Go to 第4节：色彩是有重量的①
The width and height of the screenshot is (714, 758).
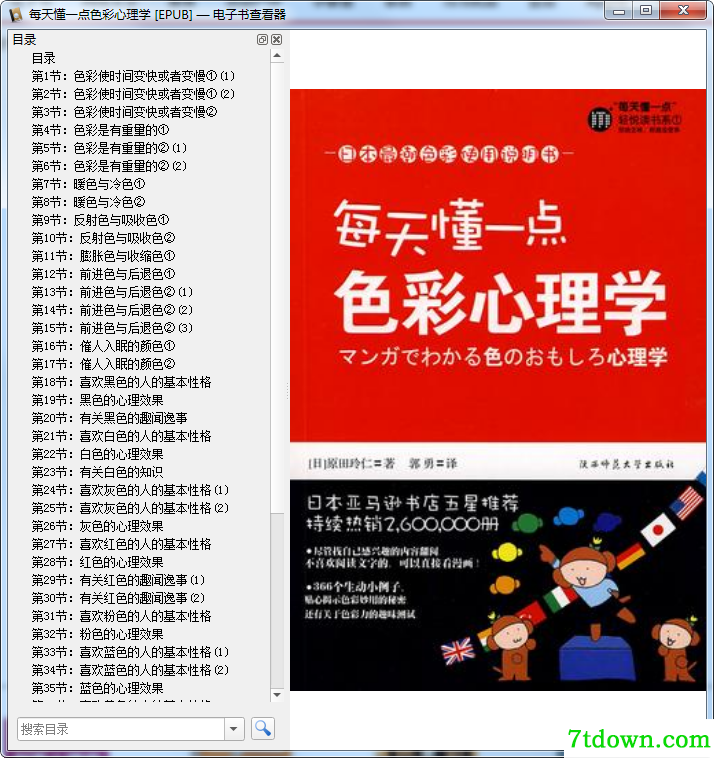(x=101, y=131)
